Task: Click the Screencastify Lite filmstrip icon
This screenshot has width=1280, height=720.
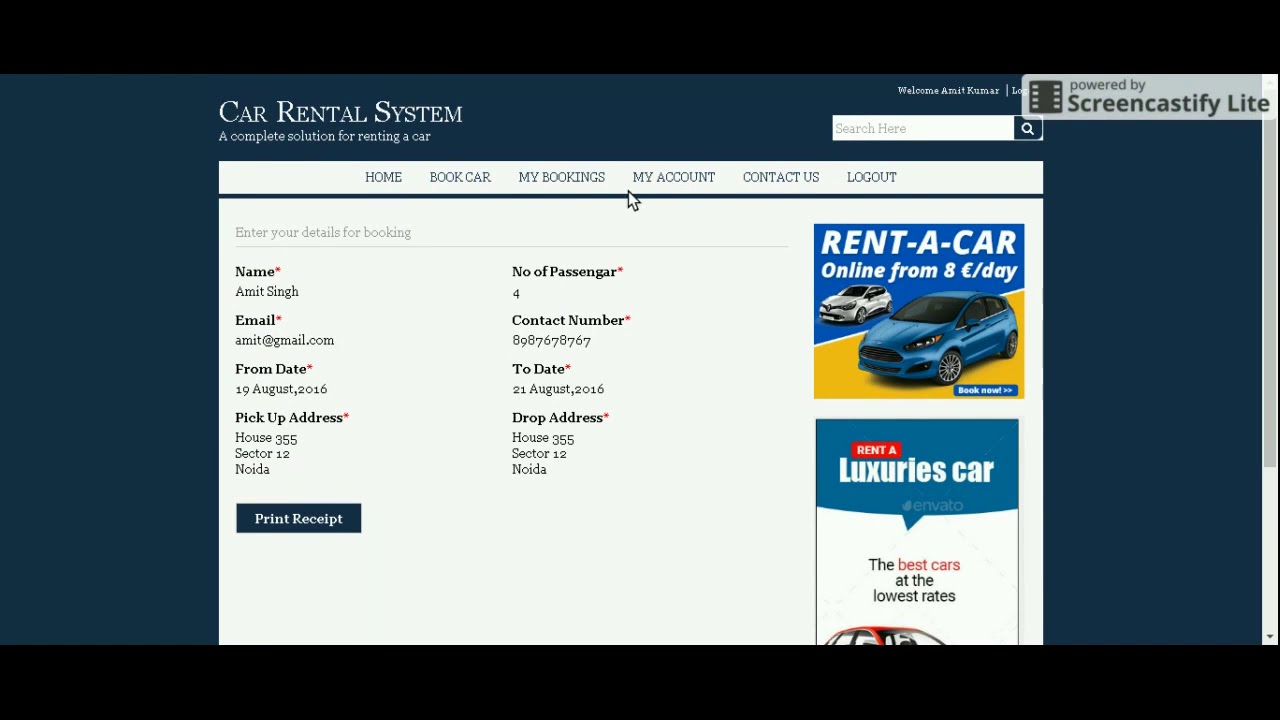Action: (x=1045, y=97)
